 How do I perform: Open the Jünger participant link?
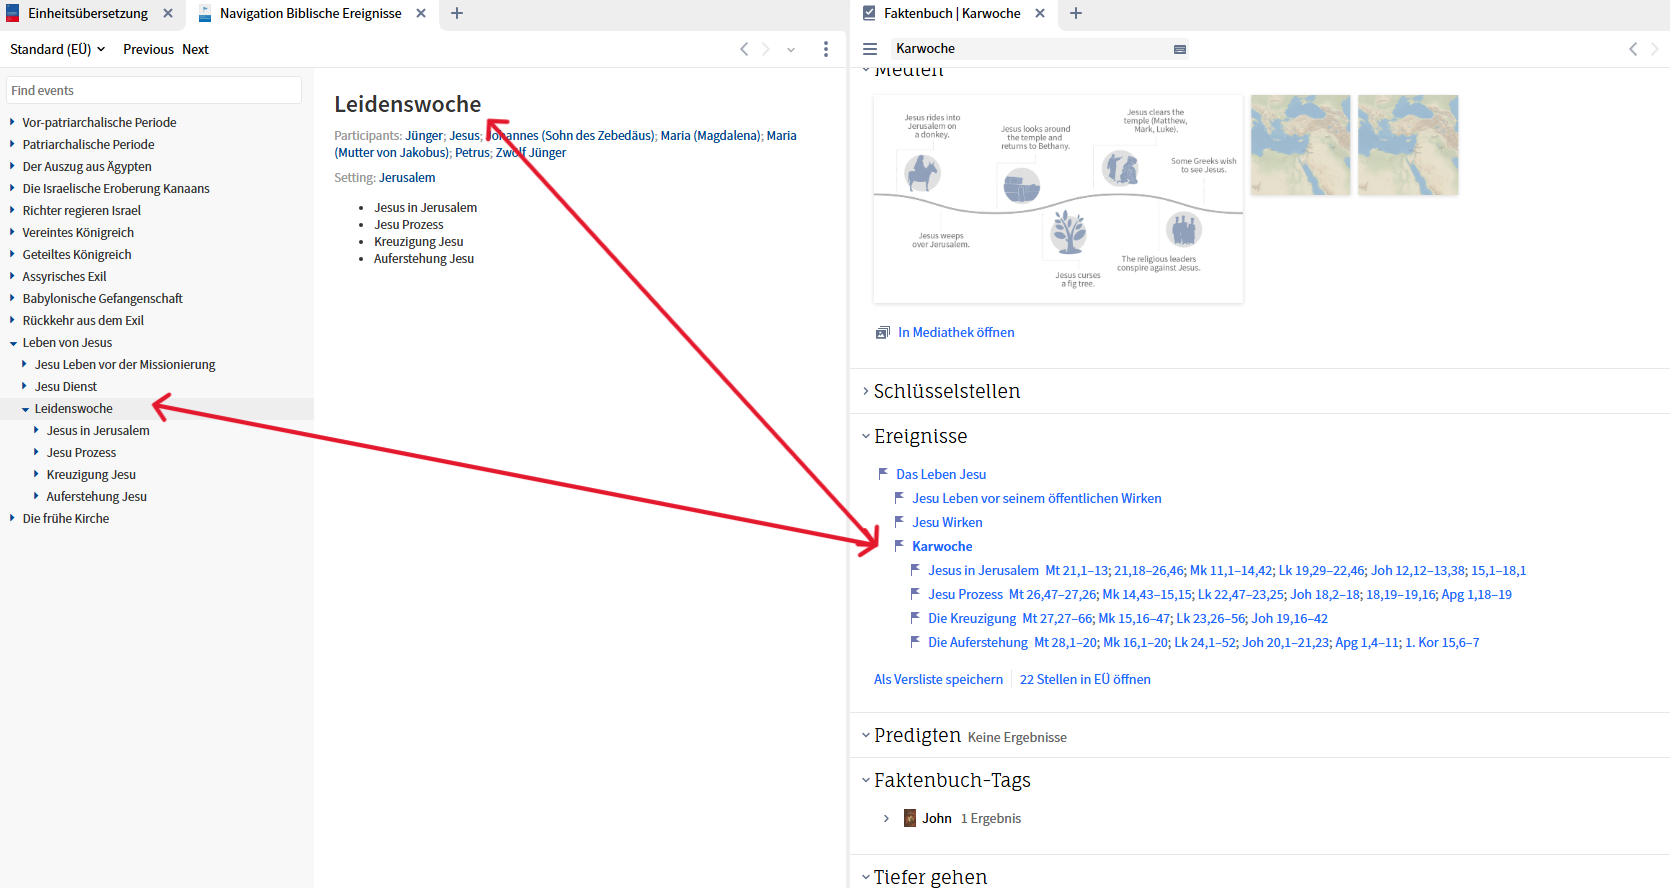click(x=424, y=135)
